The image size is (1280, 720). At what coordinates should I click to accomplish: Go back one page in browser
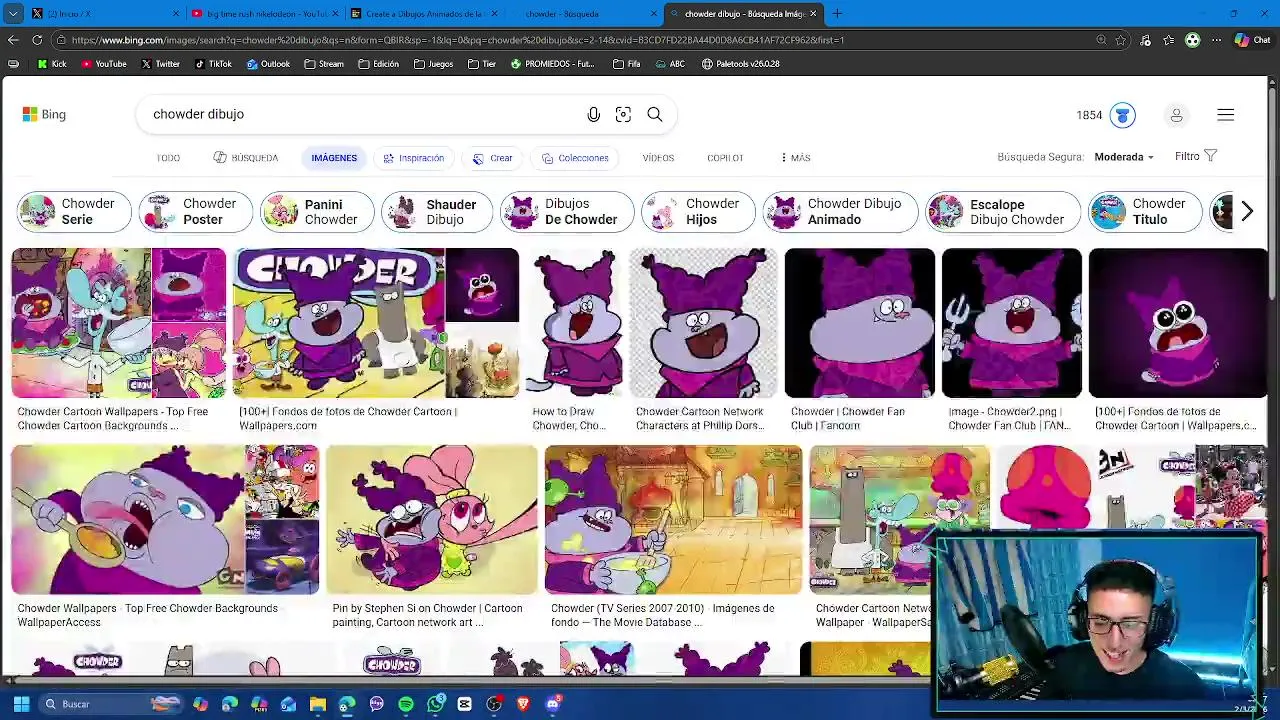pyautogui.click(x=12, y=40)
